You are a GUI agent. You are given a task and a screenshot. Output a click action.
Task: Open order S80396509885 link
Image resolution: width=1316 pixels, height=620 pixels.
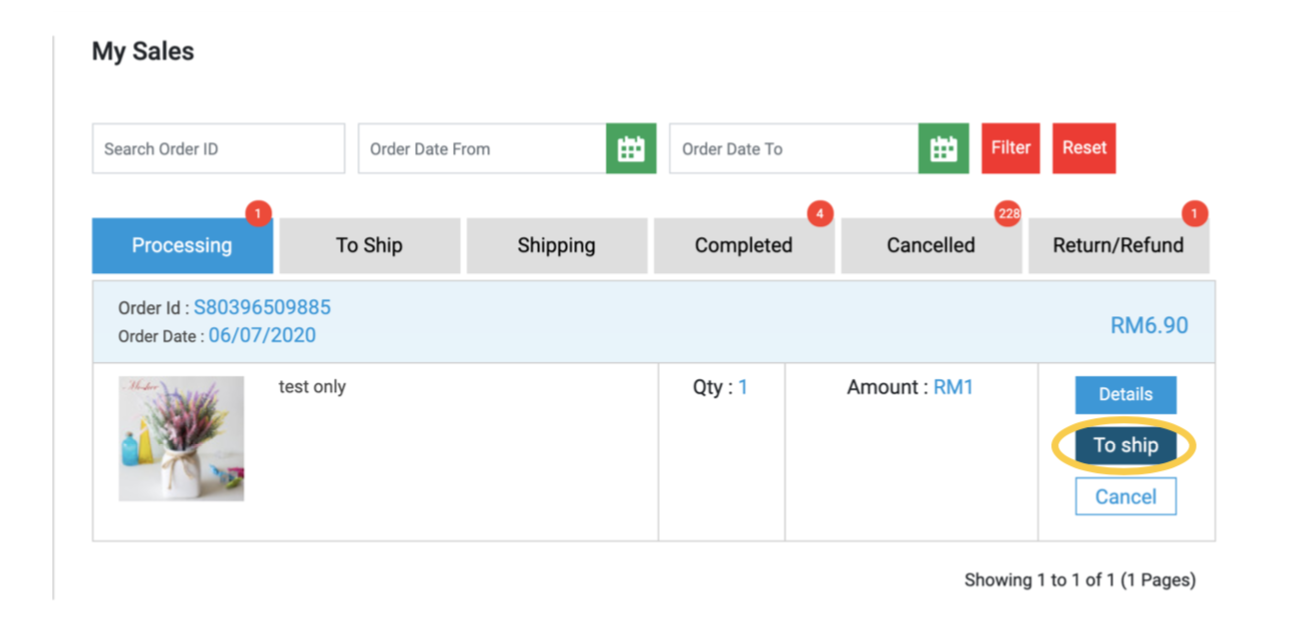pos(262,307)
